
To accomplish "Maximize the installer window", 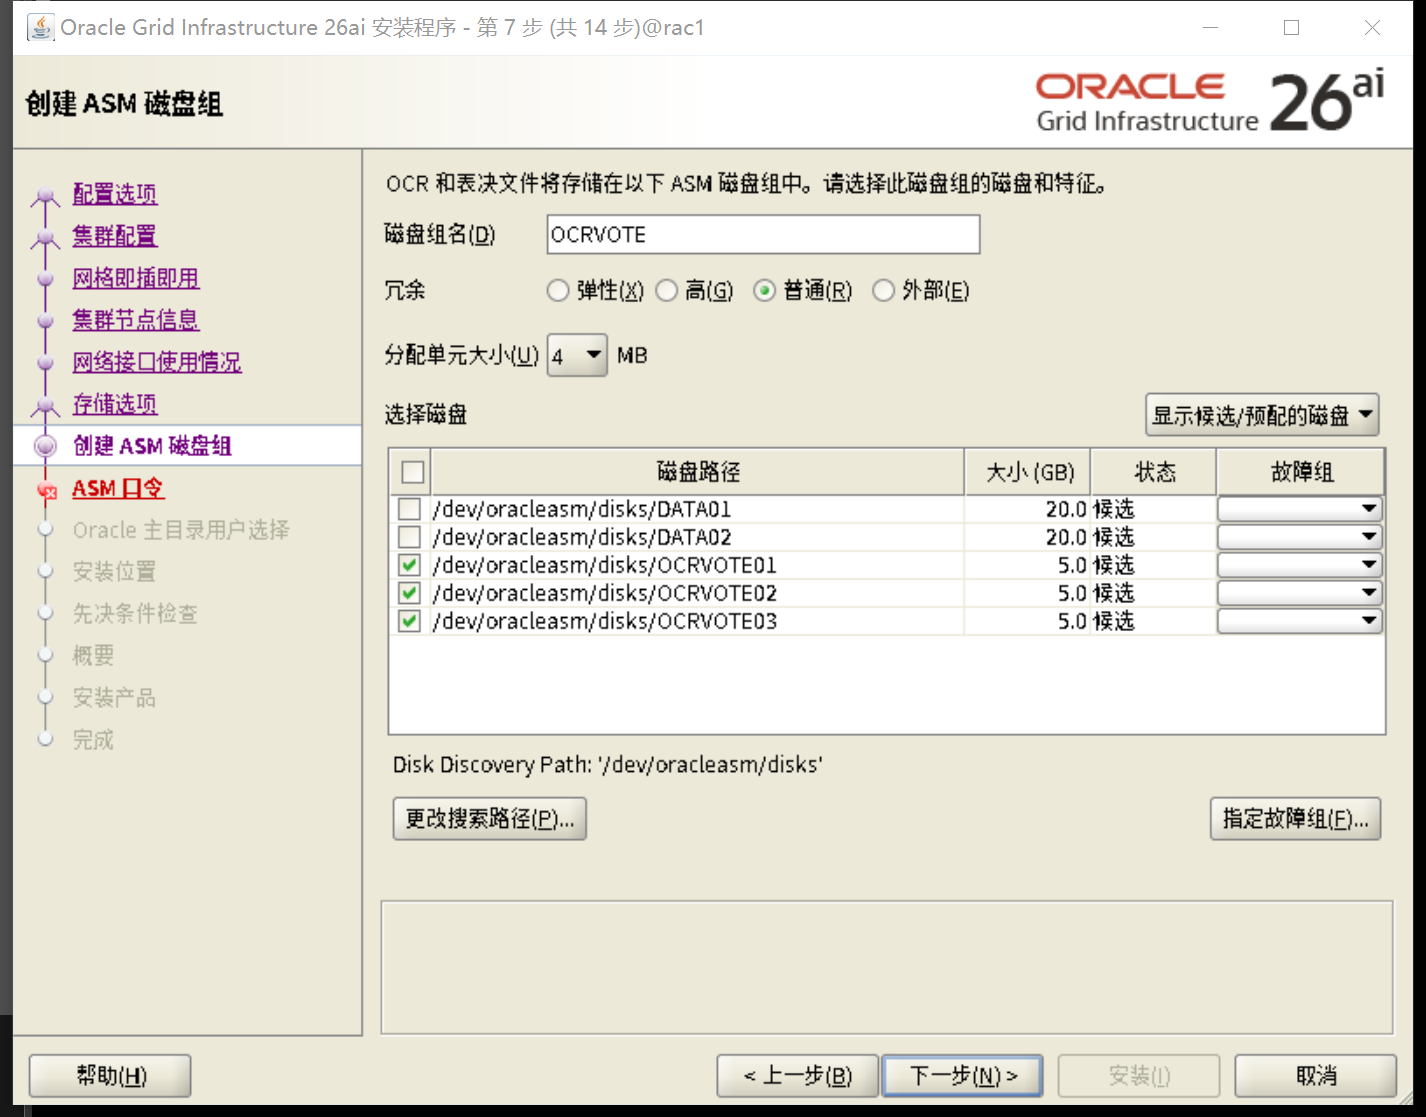I will (1291, 28).
